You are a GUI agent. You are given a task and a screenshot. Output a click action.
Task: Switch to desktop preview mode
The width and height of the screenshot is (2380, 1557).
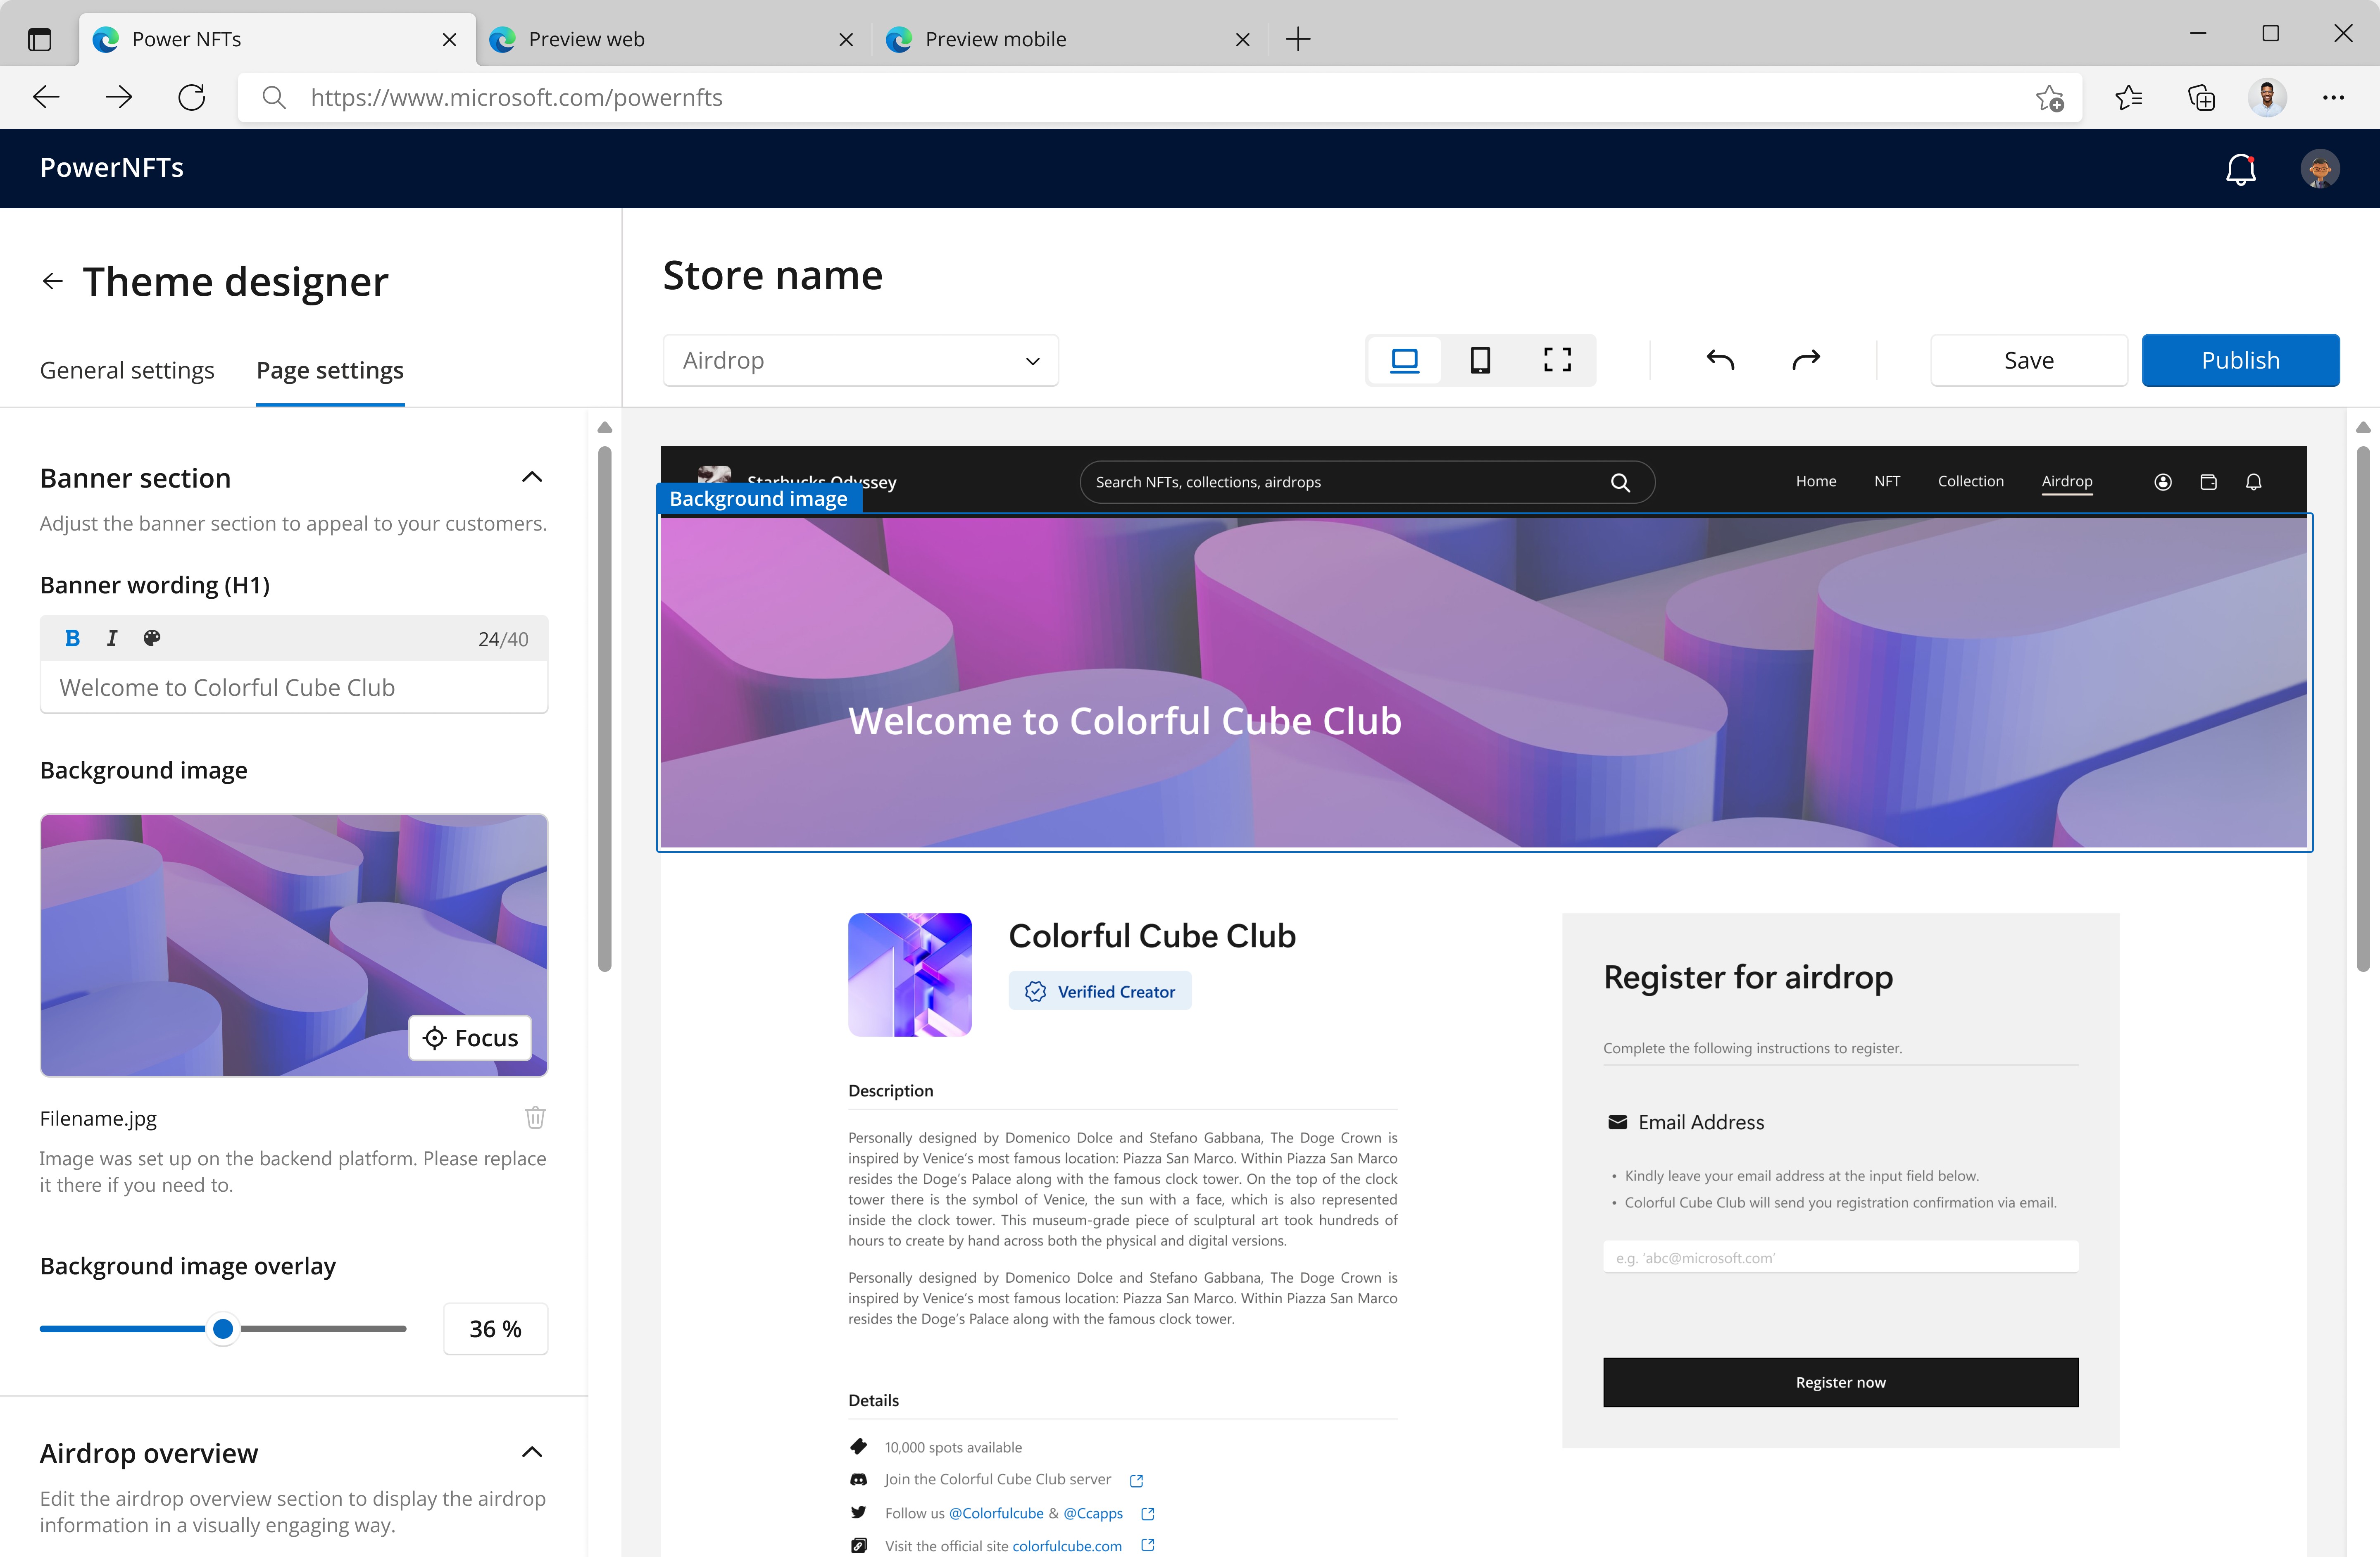pos(1404,360)
